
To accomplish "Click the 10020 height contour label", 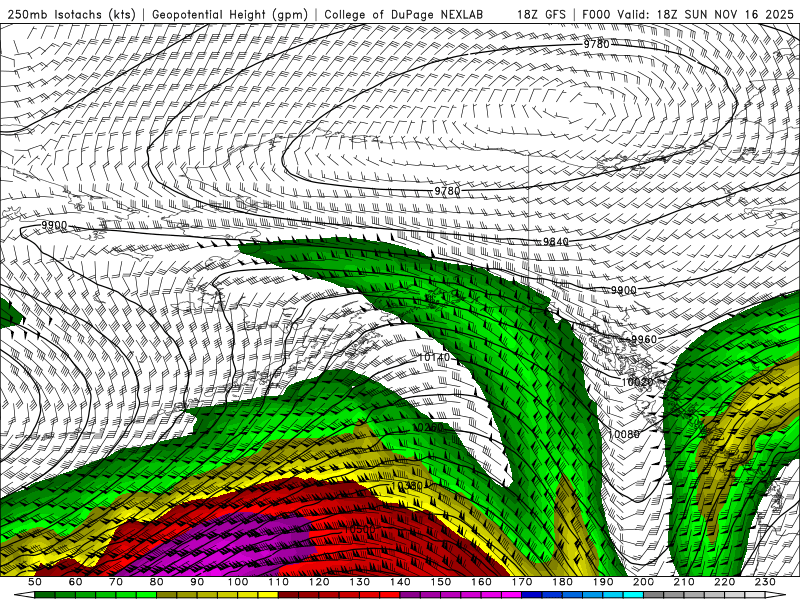I will coord(637,382).
